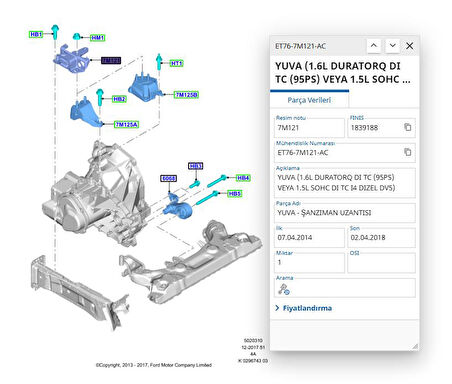Screen dimensions: 452x384
Task: Click the HB2 bolt callout label
Action: coord(119,99)
